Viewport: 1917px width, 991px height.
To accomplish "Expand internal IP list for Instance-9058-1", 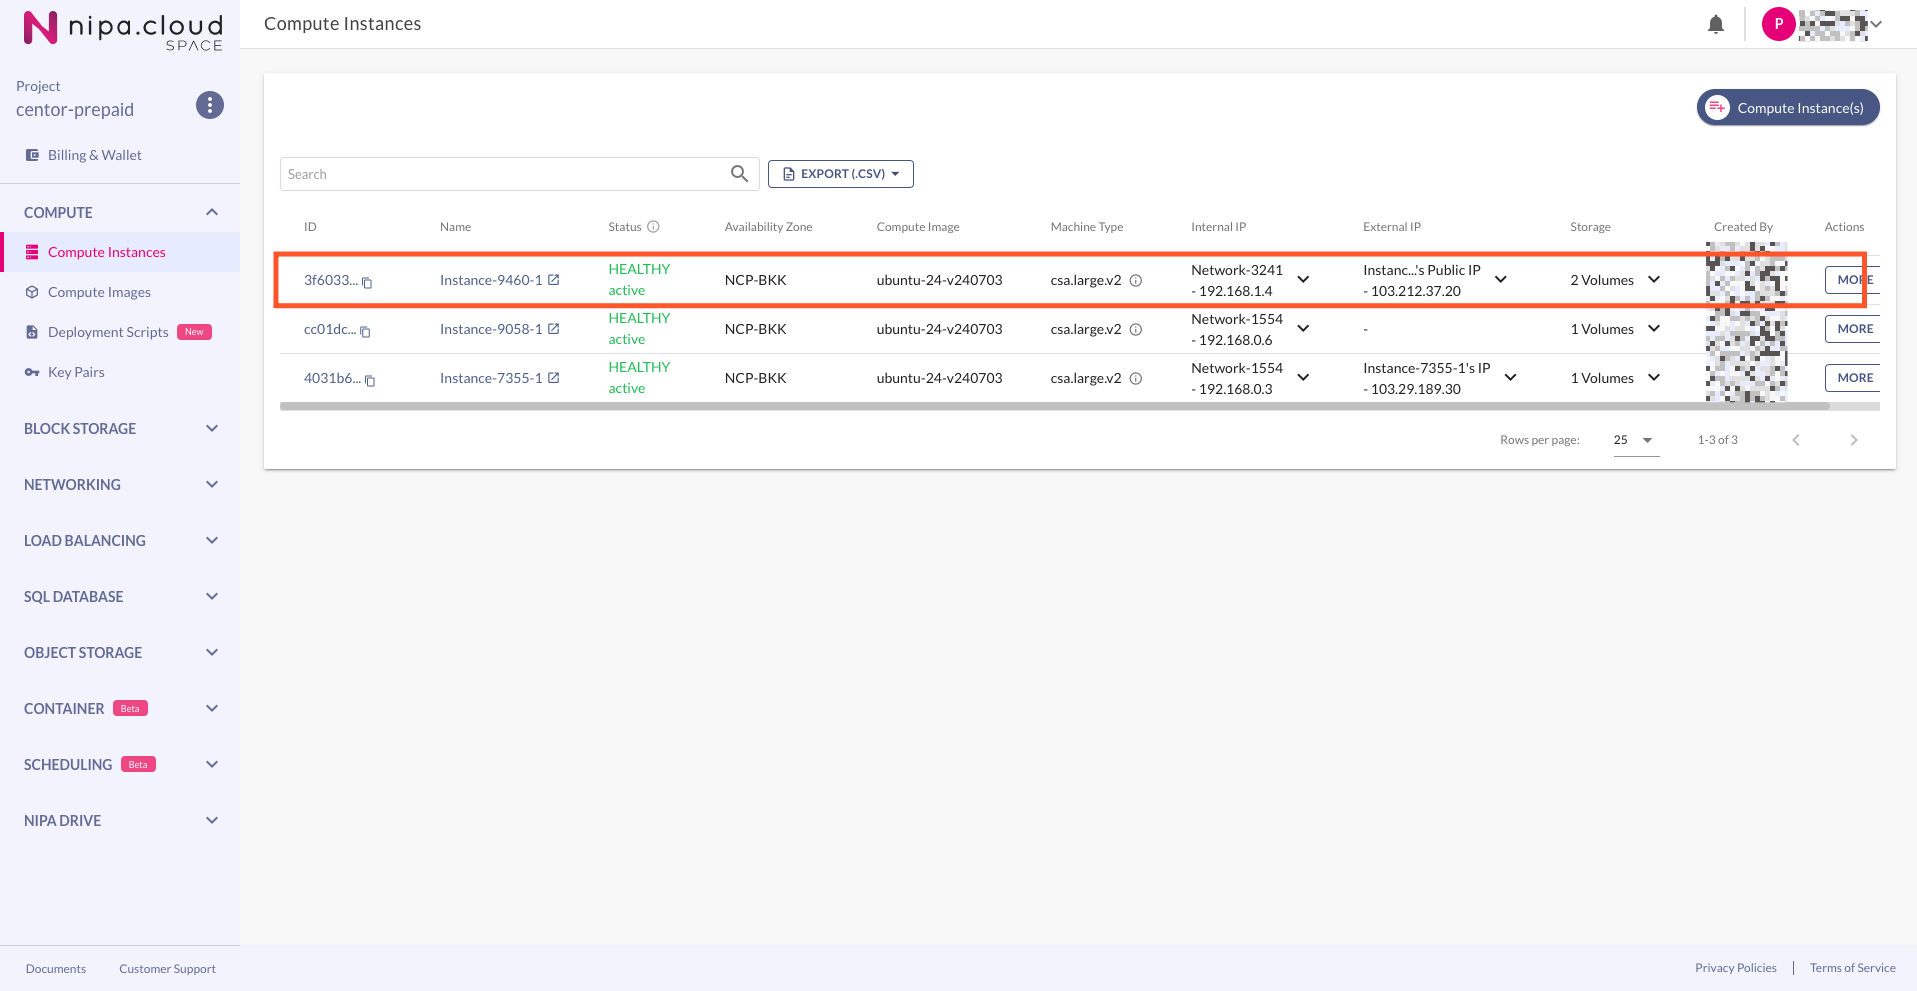I will point(1303,329).
